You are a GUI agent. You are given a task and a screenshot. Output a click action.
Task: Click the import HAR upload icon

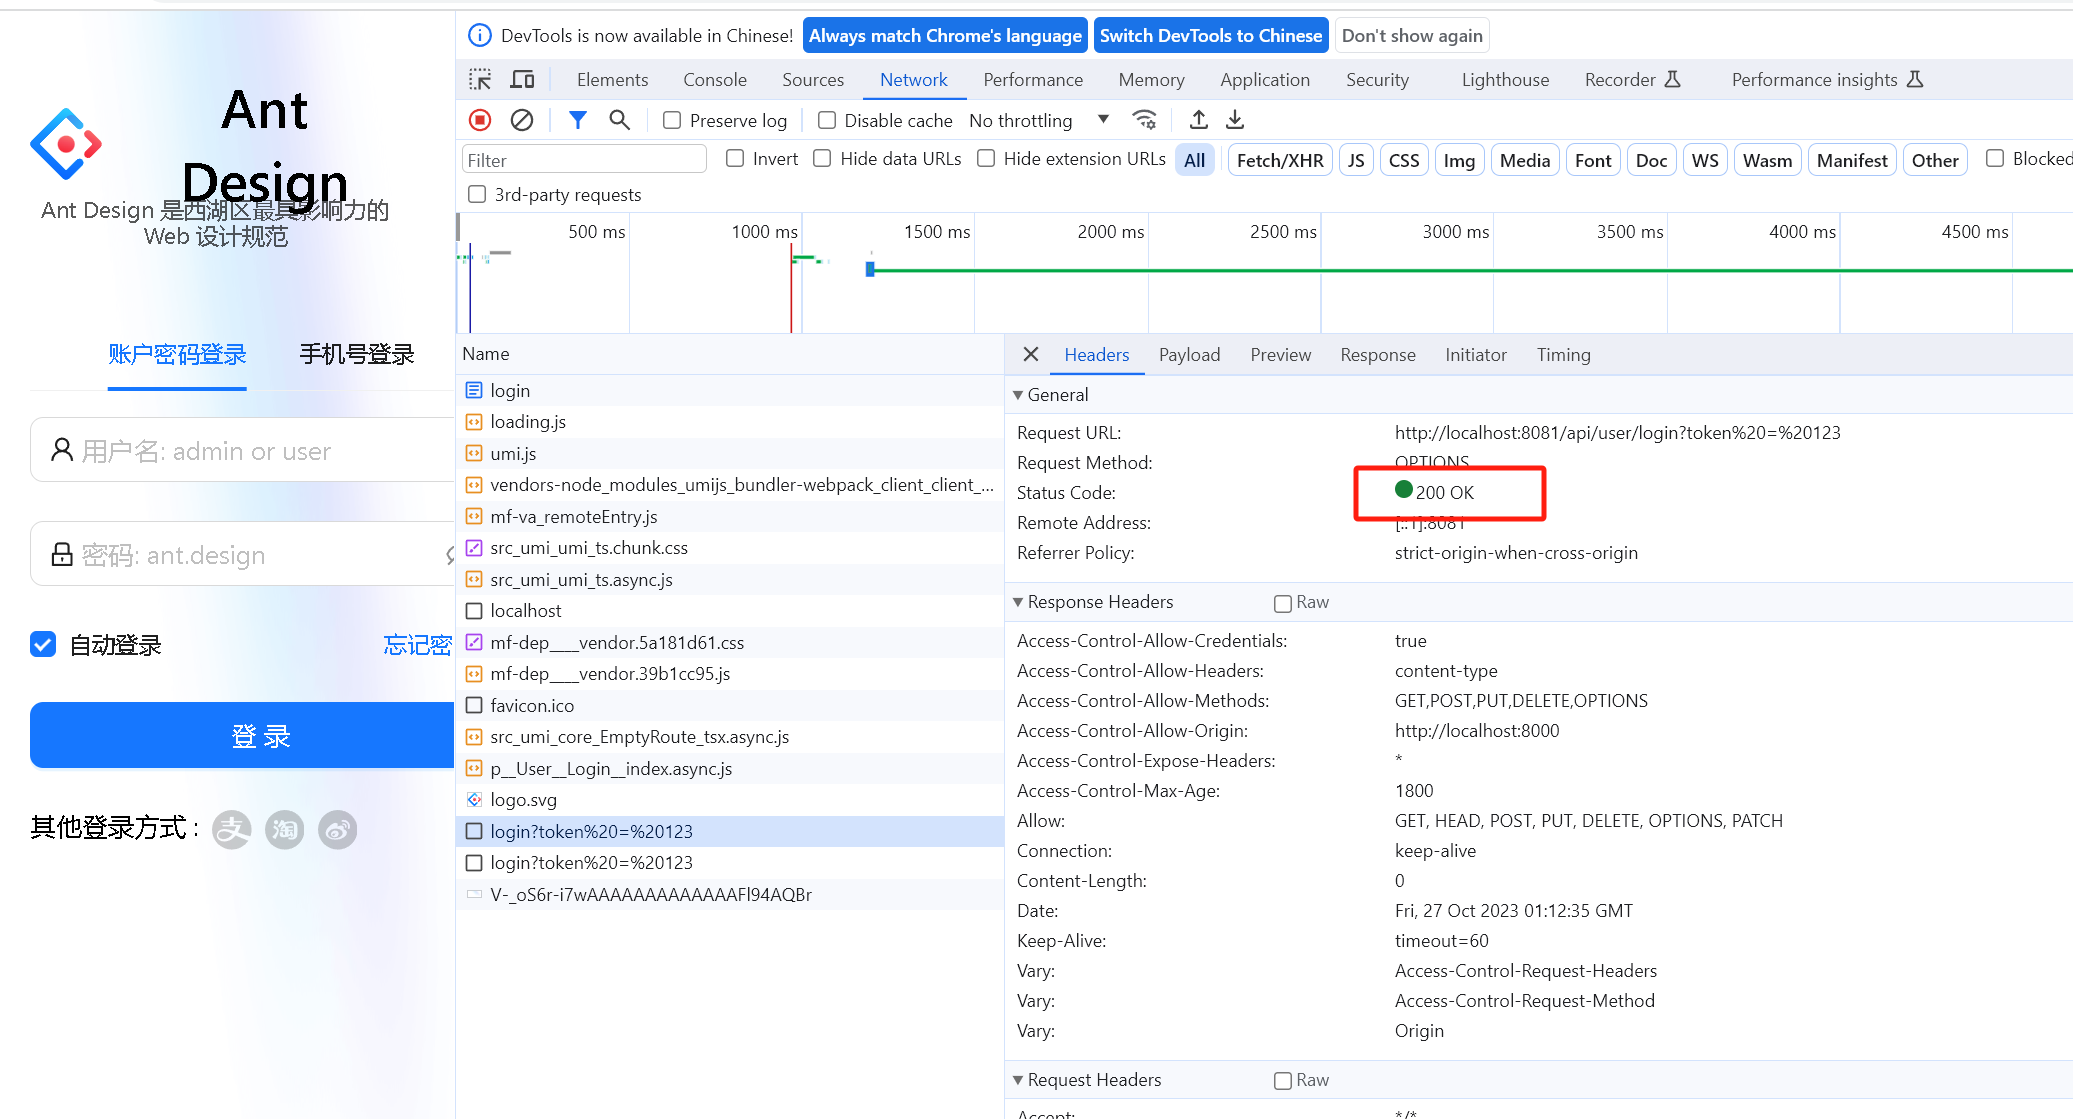[1198, 120]
